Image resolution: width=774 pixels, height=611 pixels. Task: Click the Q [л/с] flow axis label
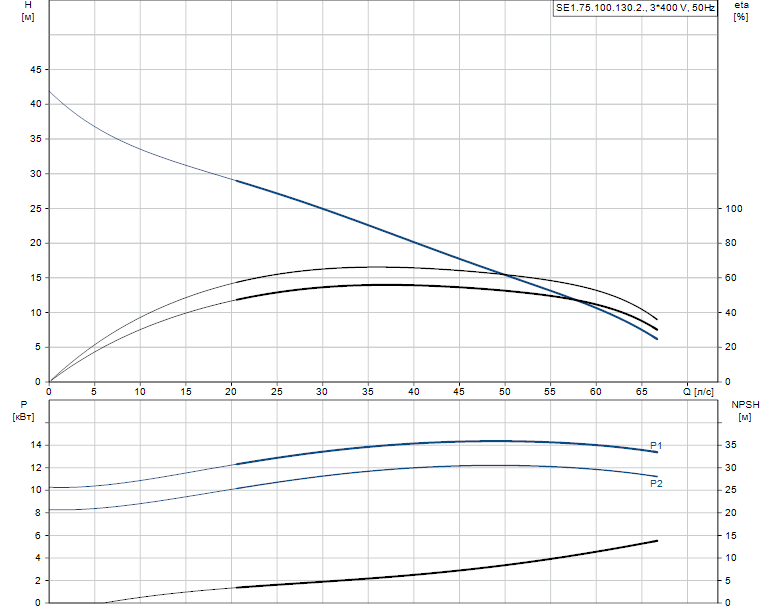pos(698,392)
